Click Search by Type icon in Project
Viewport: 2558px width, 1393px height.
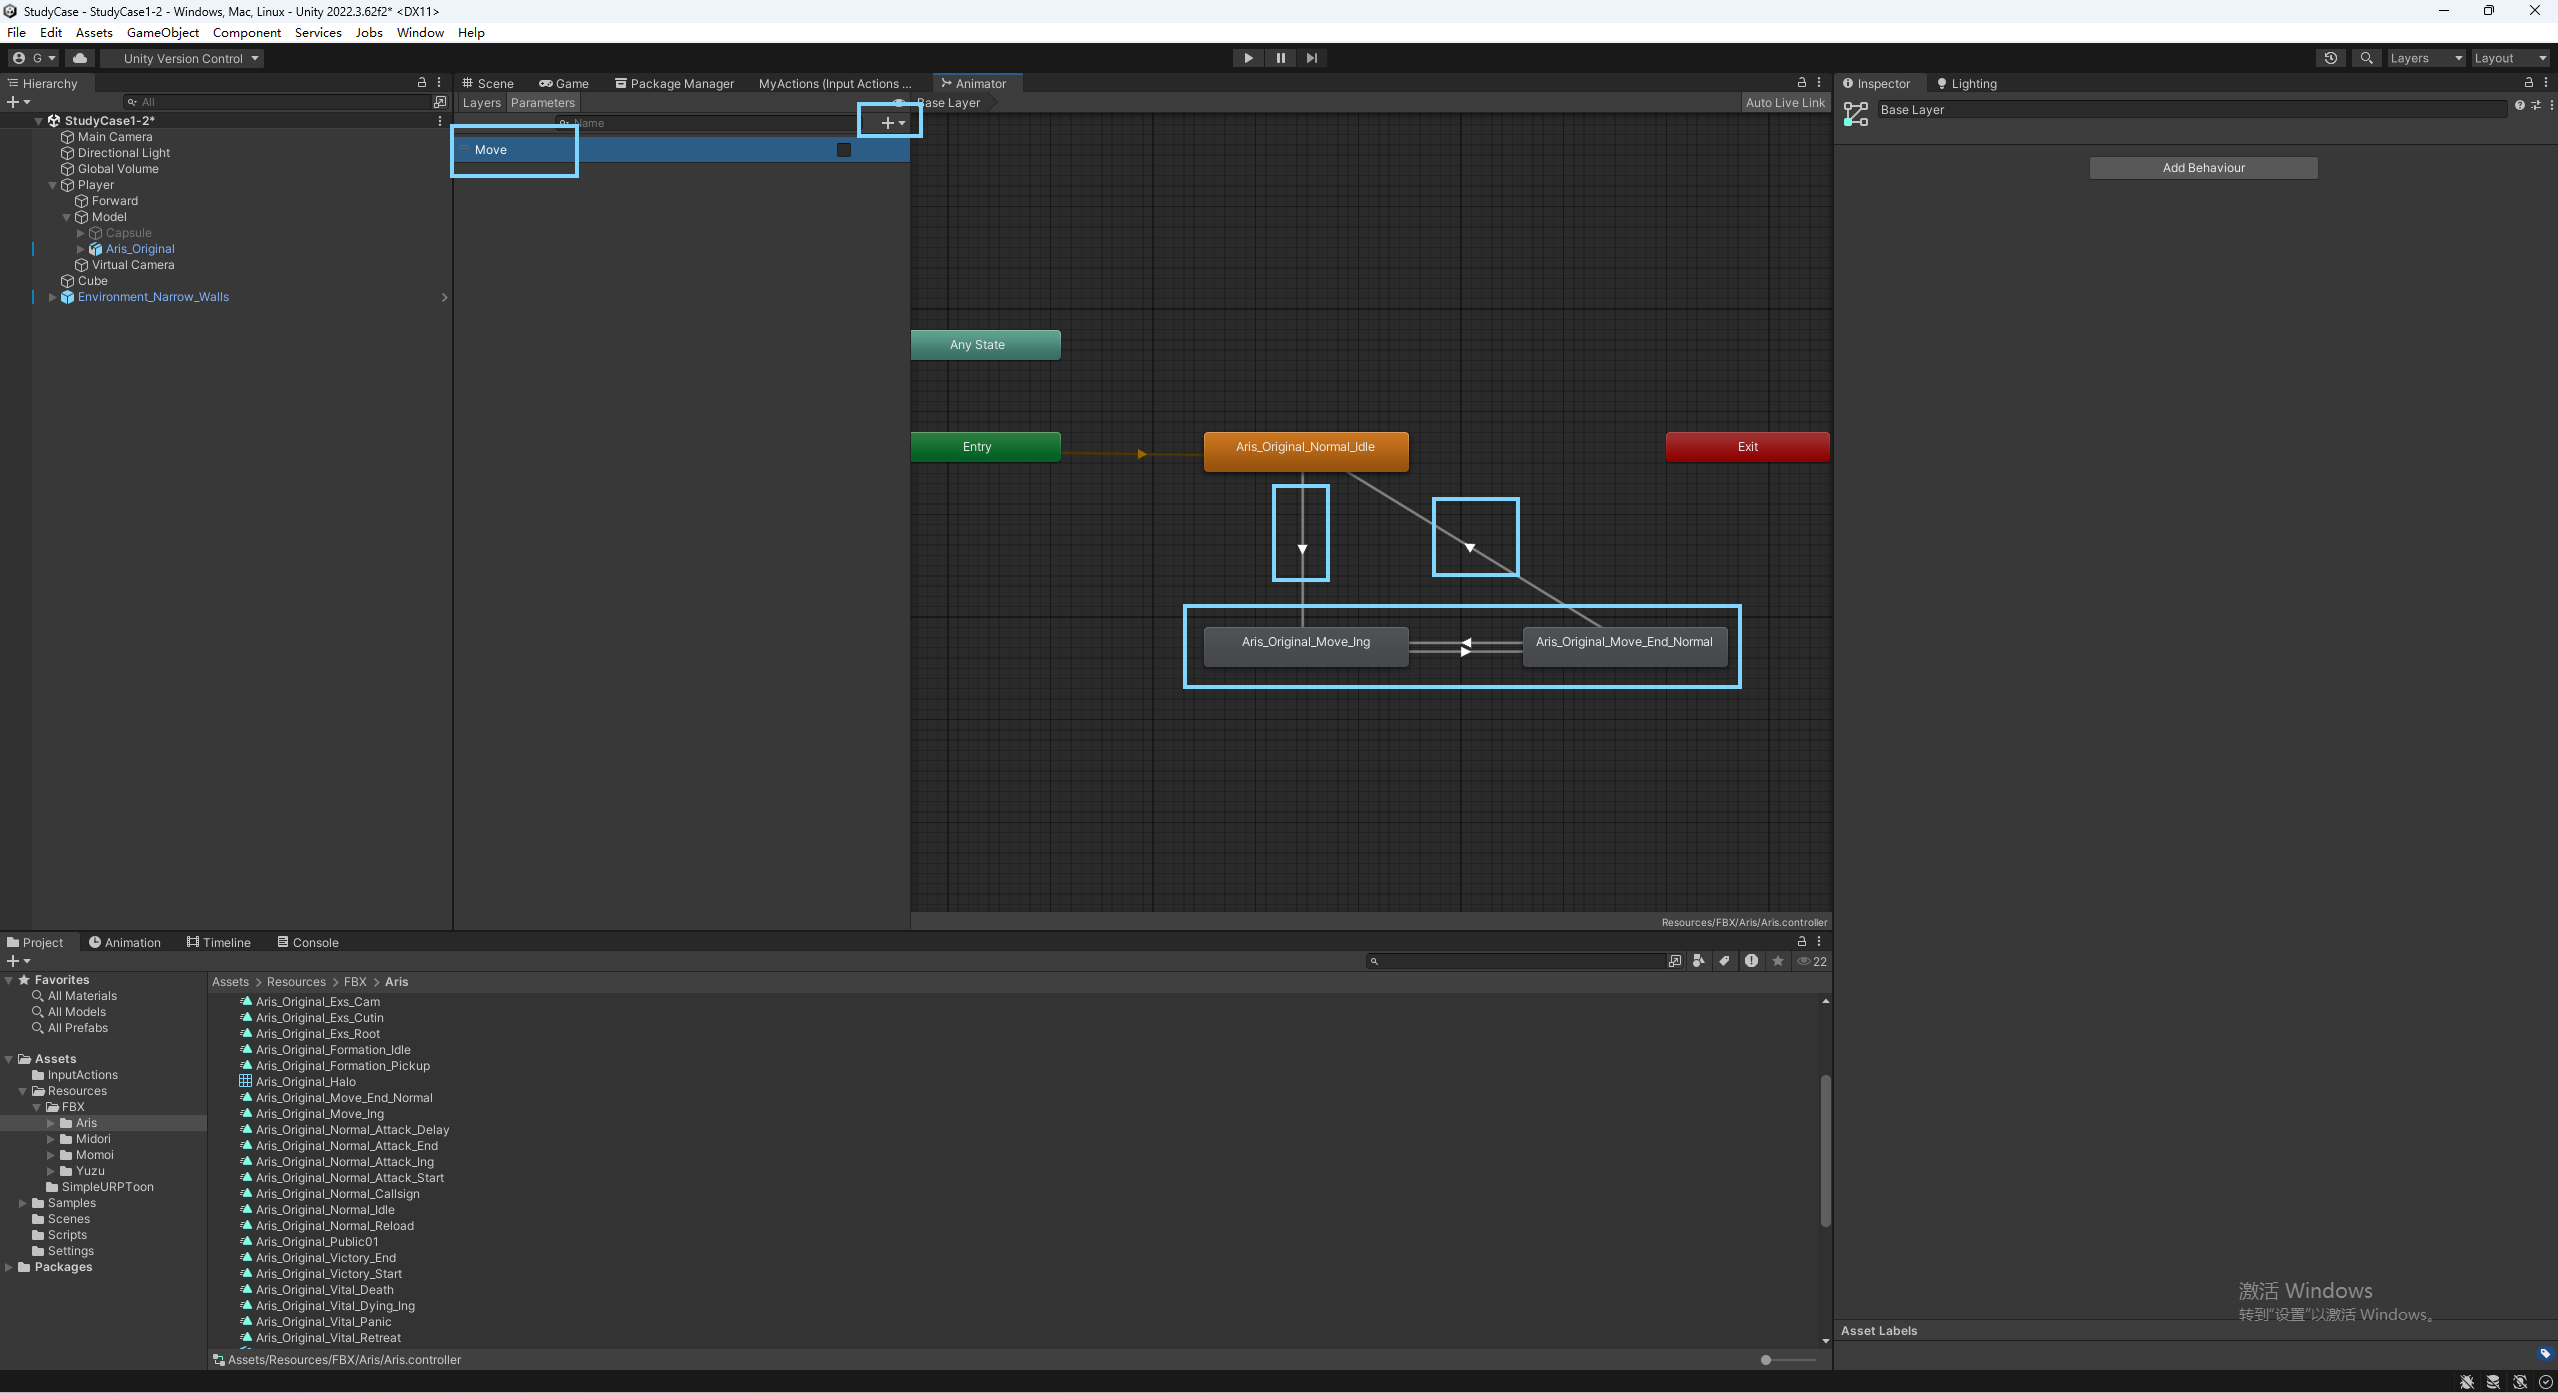(1698, 961)
